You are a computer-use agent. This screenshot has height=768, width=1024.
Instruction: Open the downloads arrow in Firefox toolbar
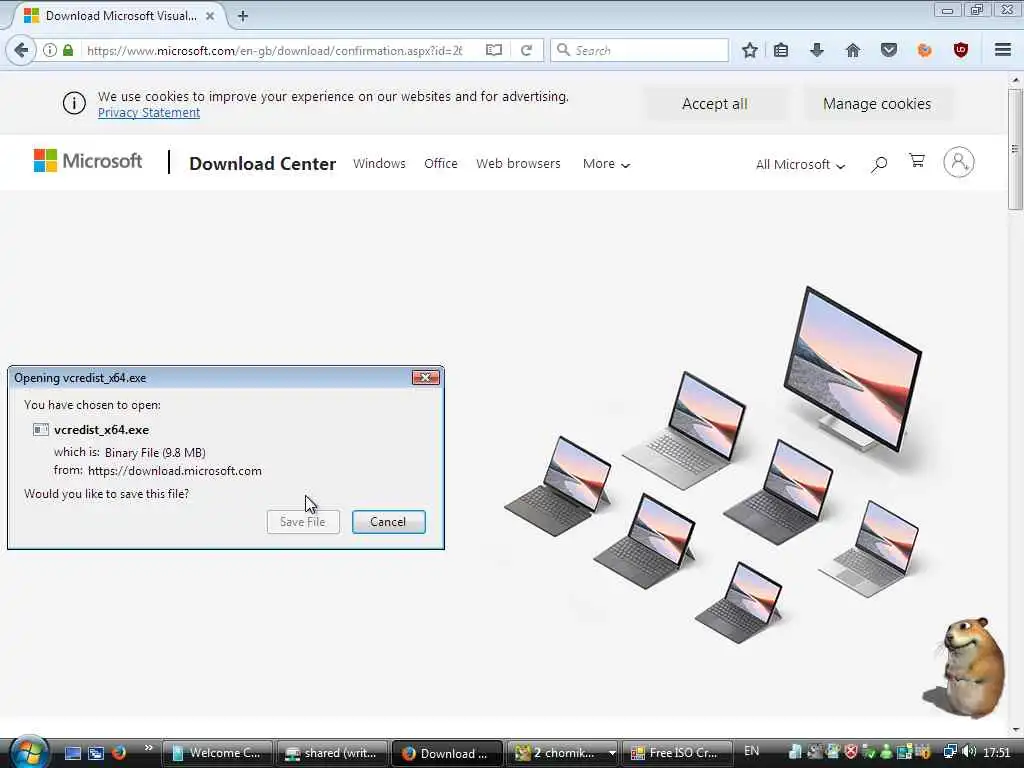coord(817,50)
